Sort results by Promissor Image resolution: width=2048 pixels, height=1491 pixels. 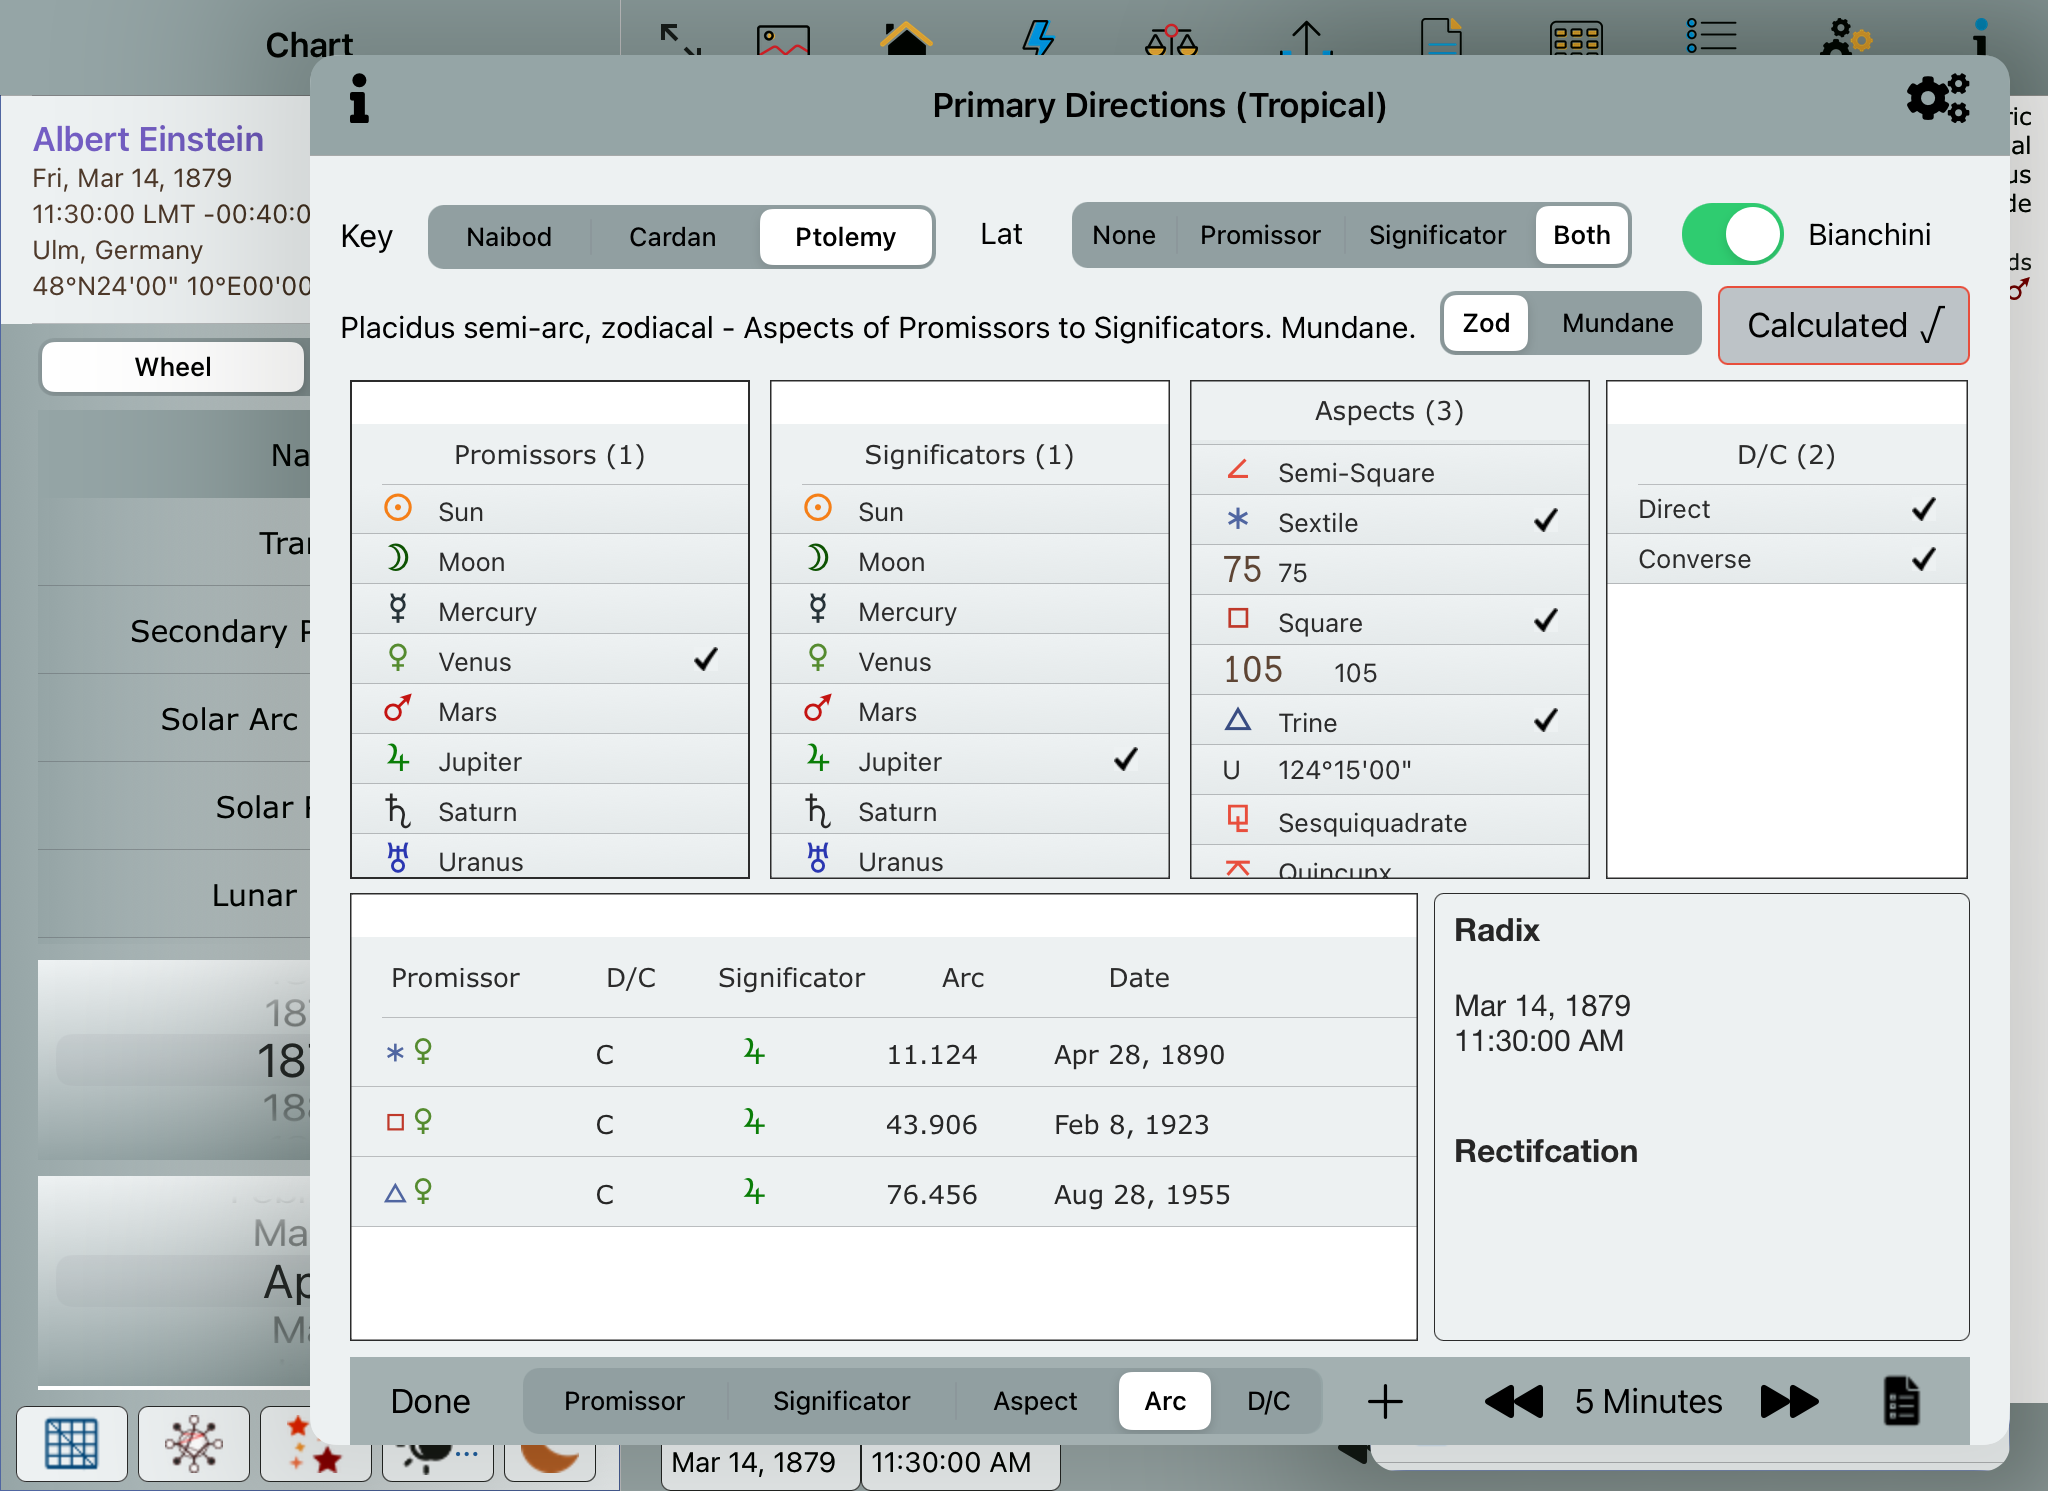pyautogui.click(x=624, y=1401)
